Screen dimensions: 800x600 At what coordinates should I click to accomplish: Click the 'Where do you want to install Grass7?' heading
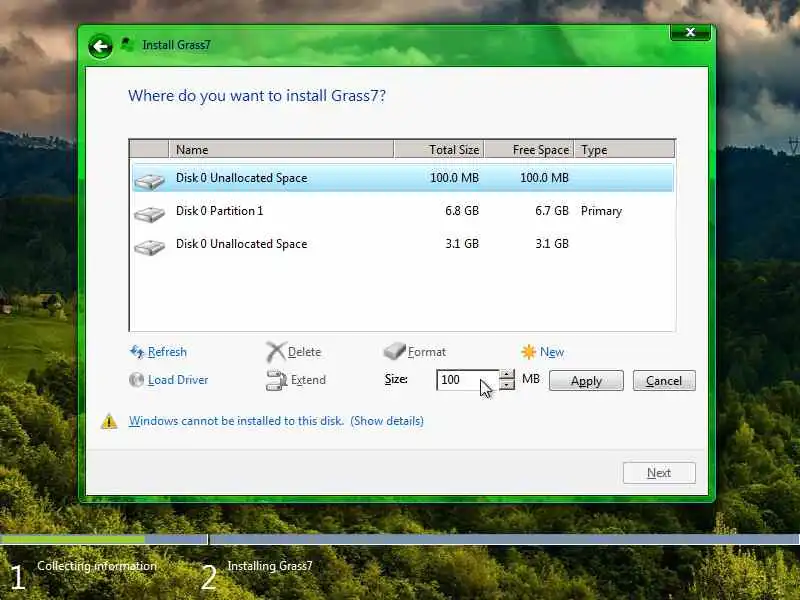point(257,96)
